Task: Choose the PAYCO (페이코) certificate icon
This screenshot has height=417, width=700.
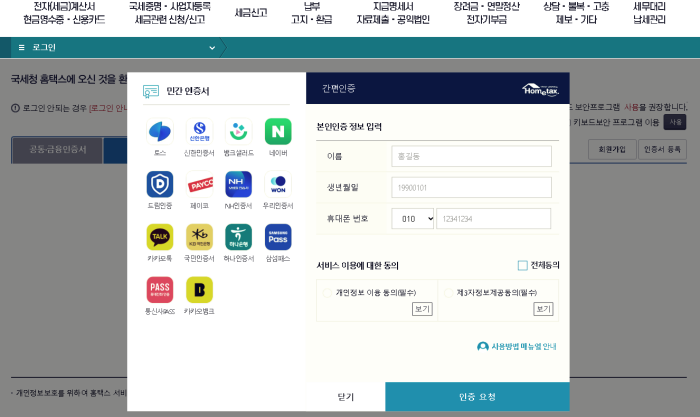Action: [x=199, y=184]
